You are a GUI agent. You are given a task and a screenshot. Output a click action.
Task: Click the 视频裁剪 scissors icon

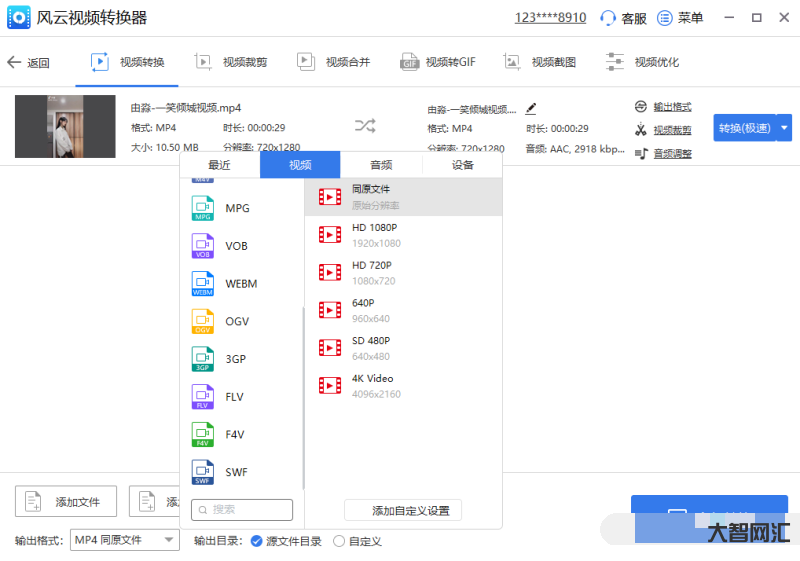(x=642, y=130)
